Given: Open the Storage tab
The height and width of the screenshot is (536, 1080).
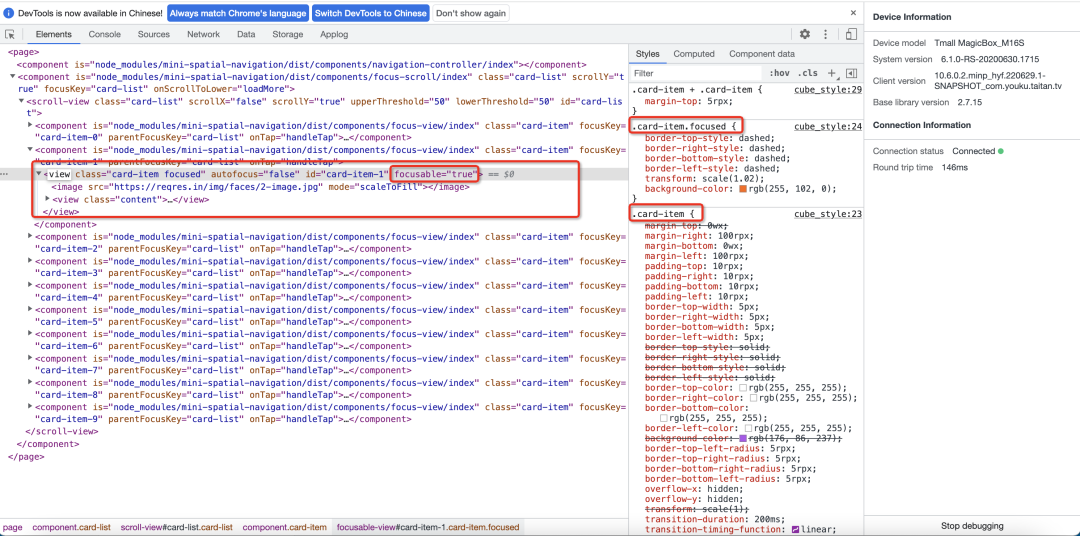Looking at the screenshot, I should pyautogui.click(x=287, y=34).
